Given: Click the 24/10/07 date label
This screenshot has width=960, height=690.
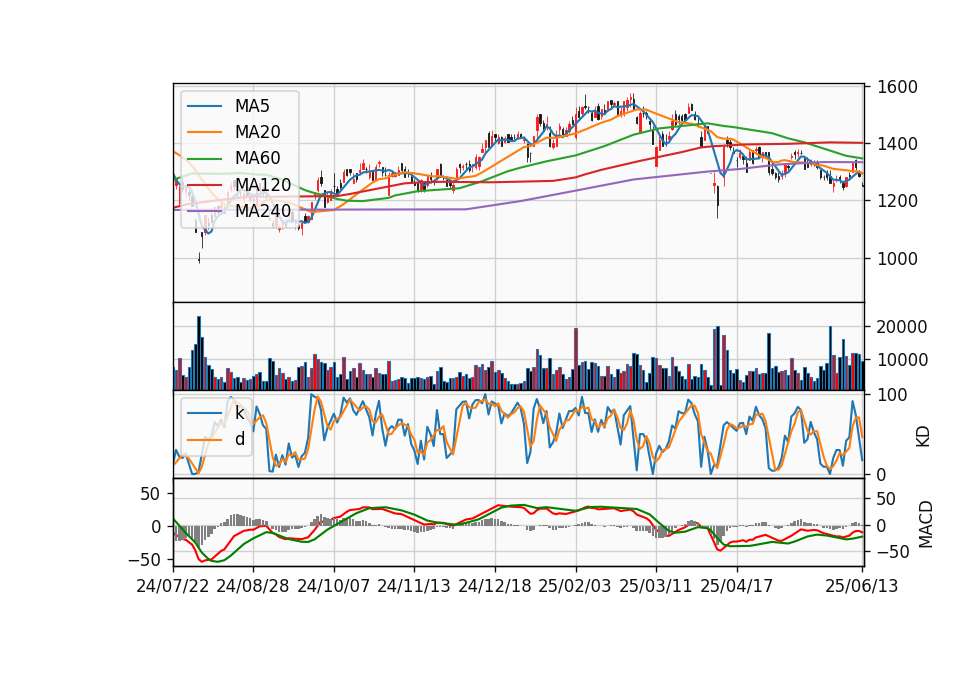Looking at the screenshot, I should point(334,586).
